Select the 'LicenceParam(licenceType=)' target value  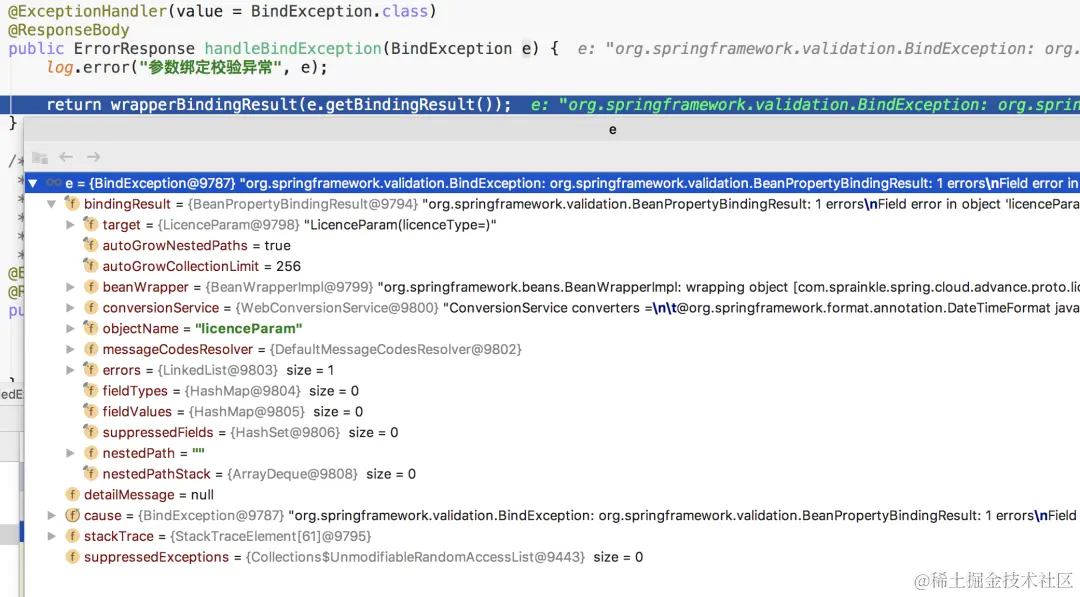point(400,224)
